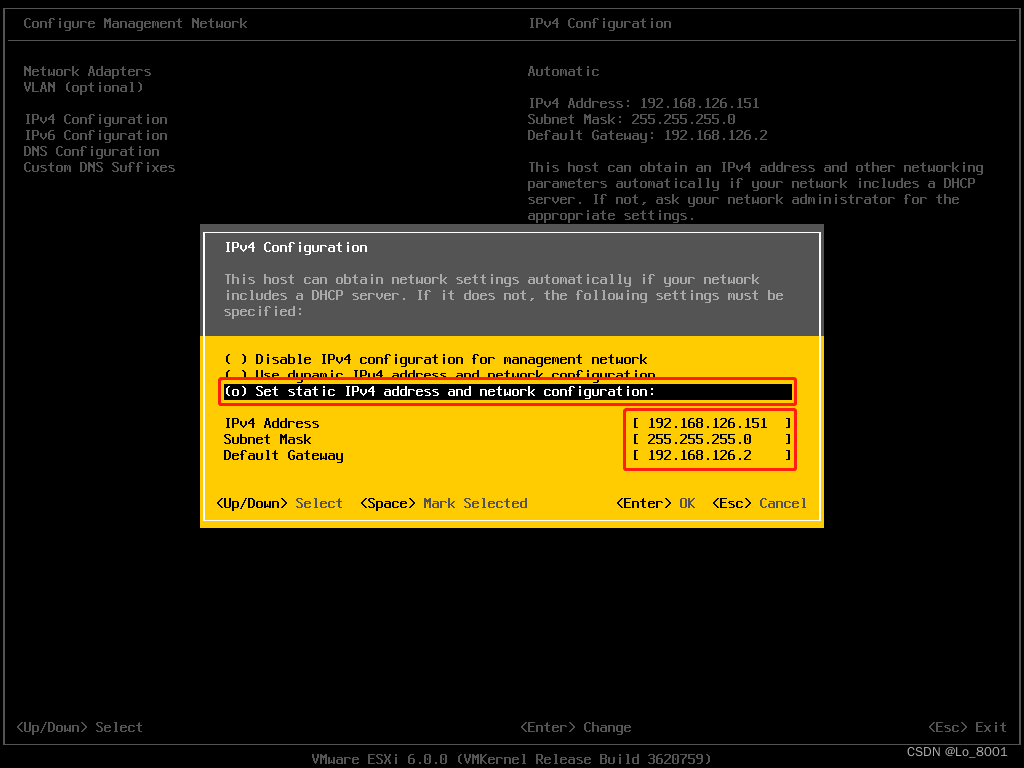Click the Automatic status text

point(563,71)
